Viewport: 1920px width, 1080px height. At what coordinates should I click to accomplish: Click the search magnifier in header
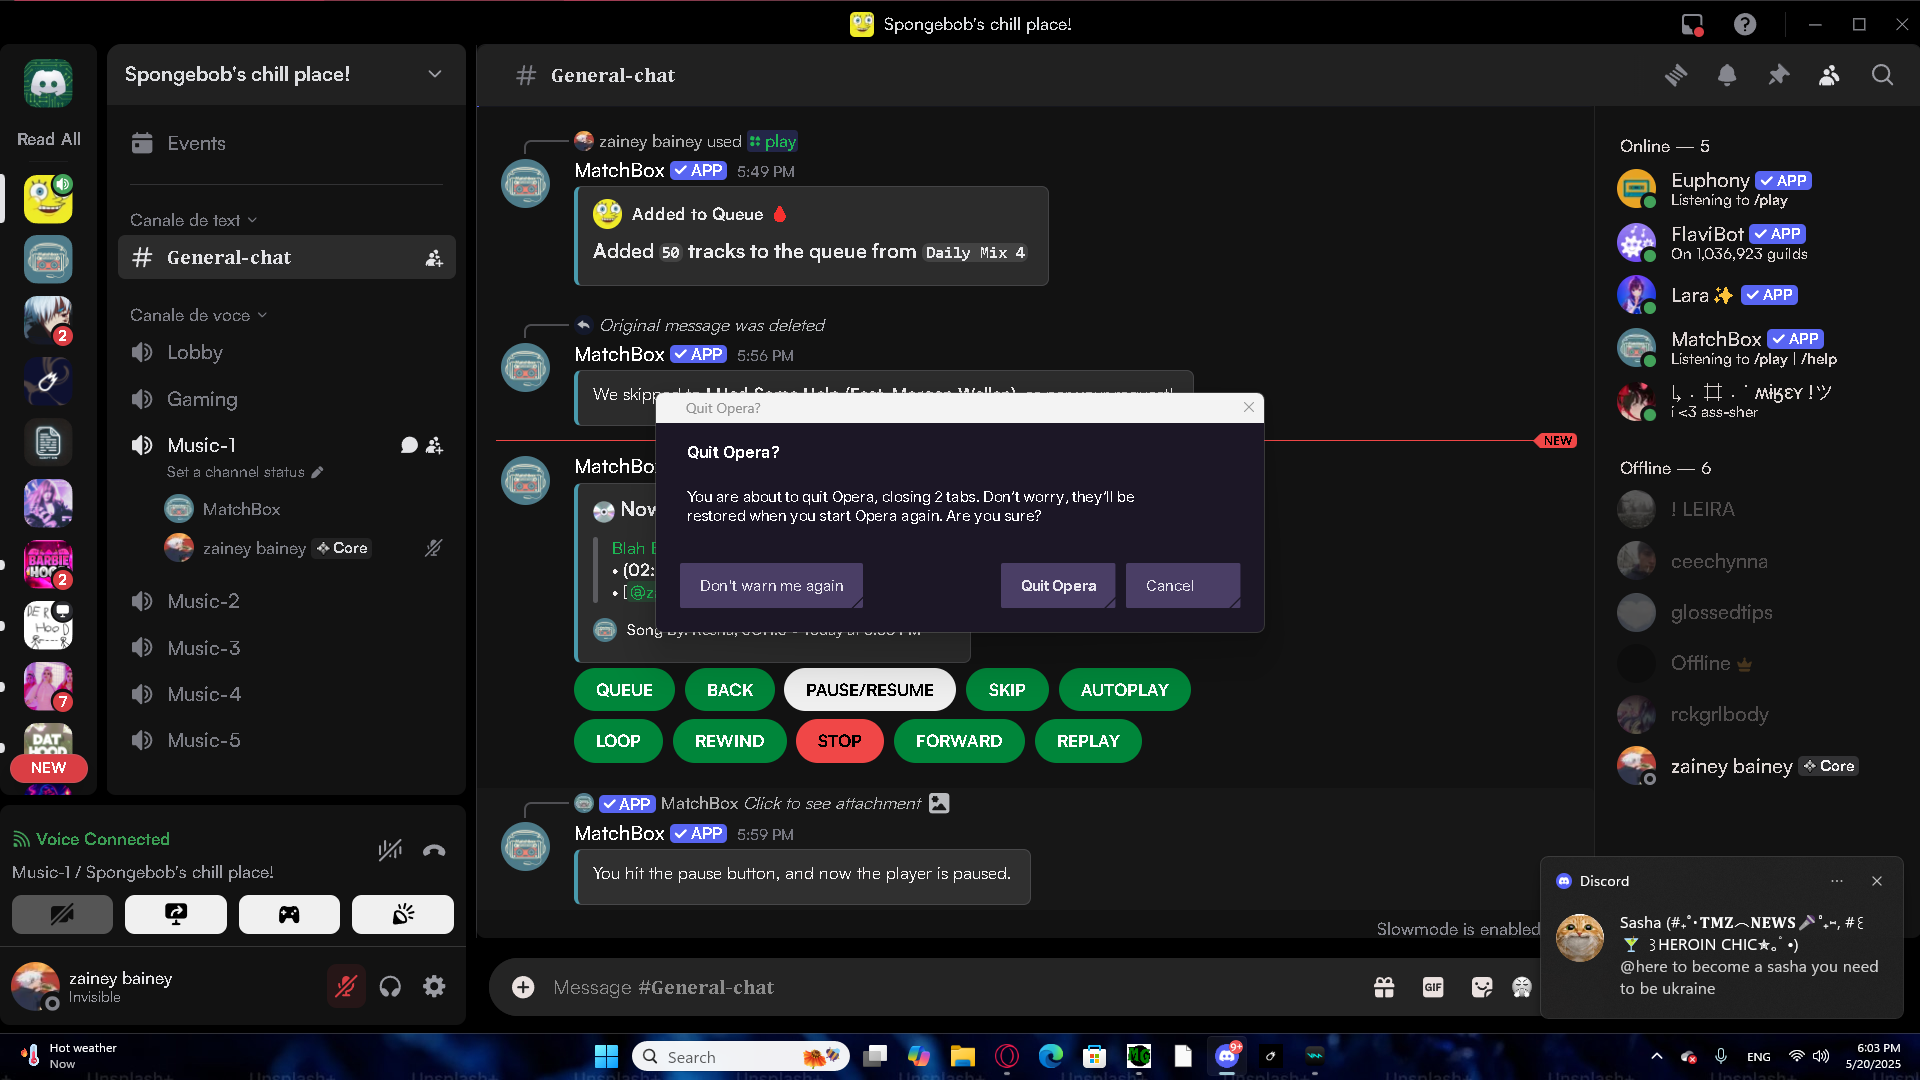click(1882, 75)
